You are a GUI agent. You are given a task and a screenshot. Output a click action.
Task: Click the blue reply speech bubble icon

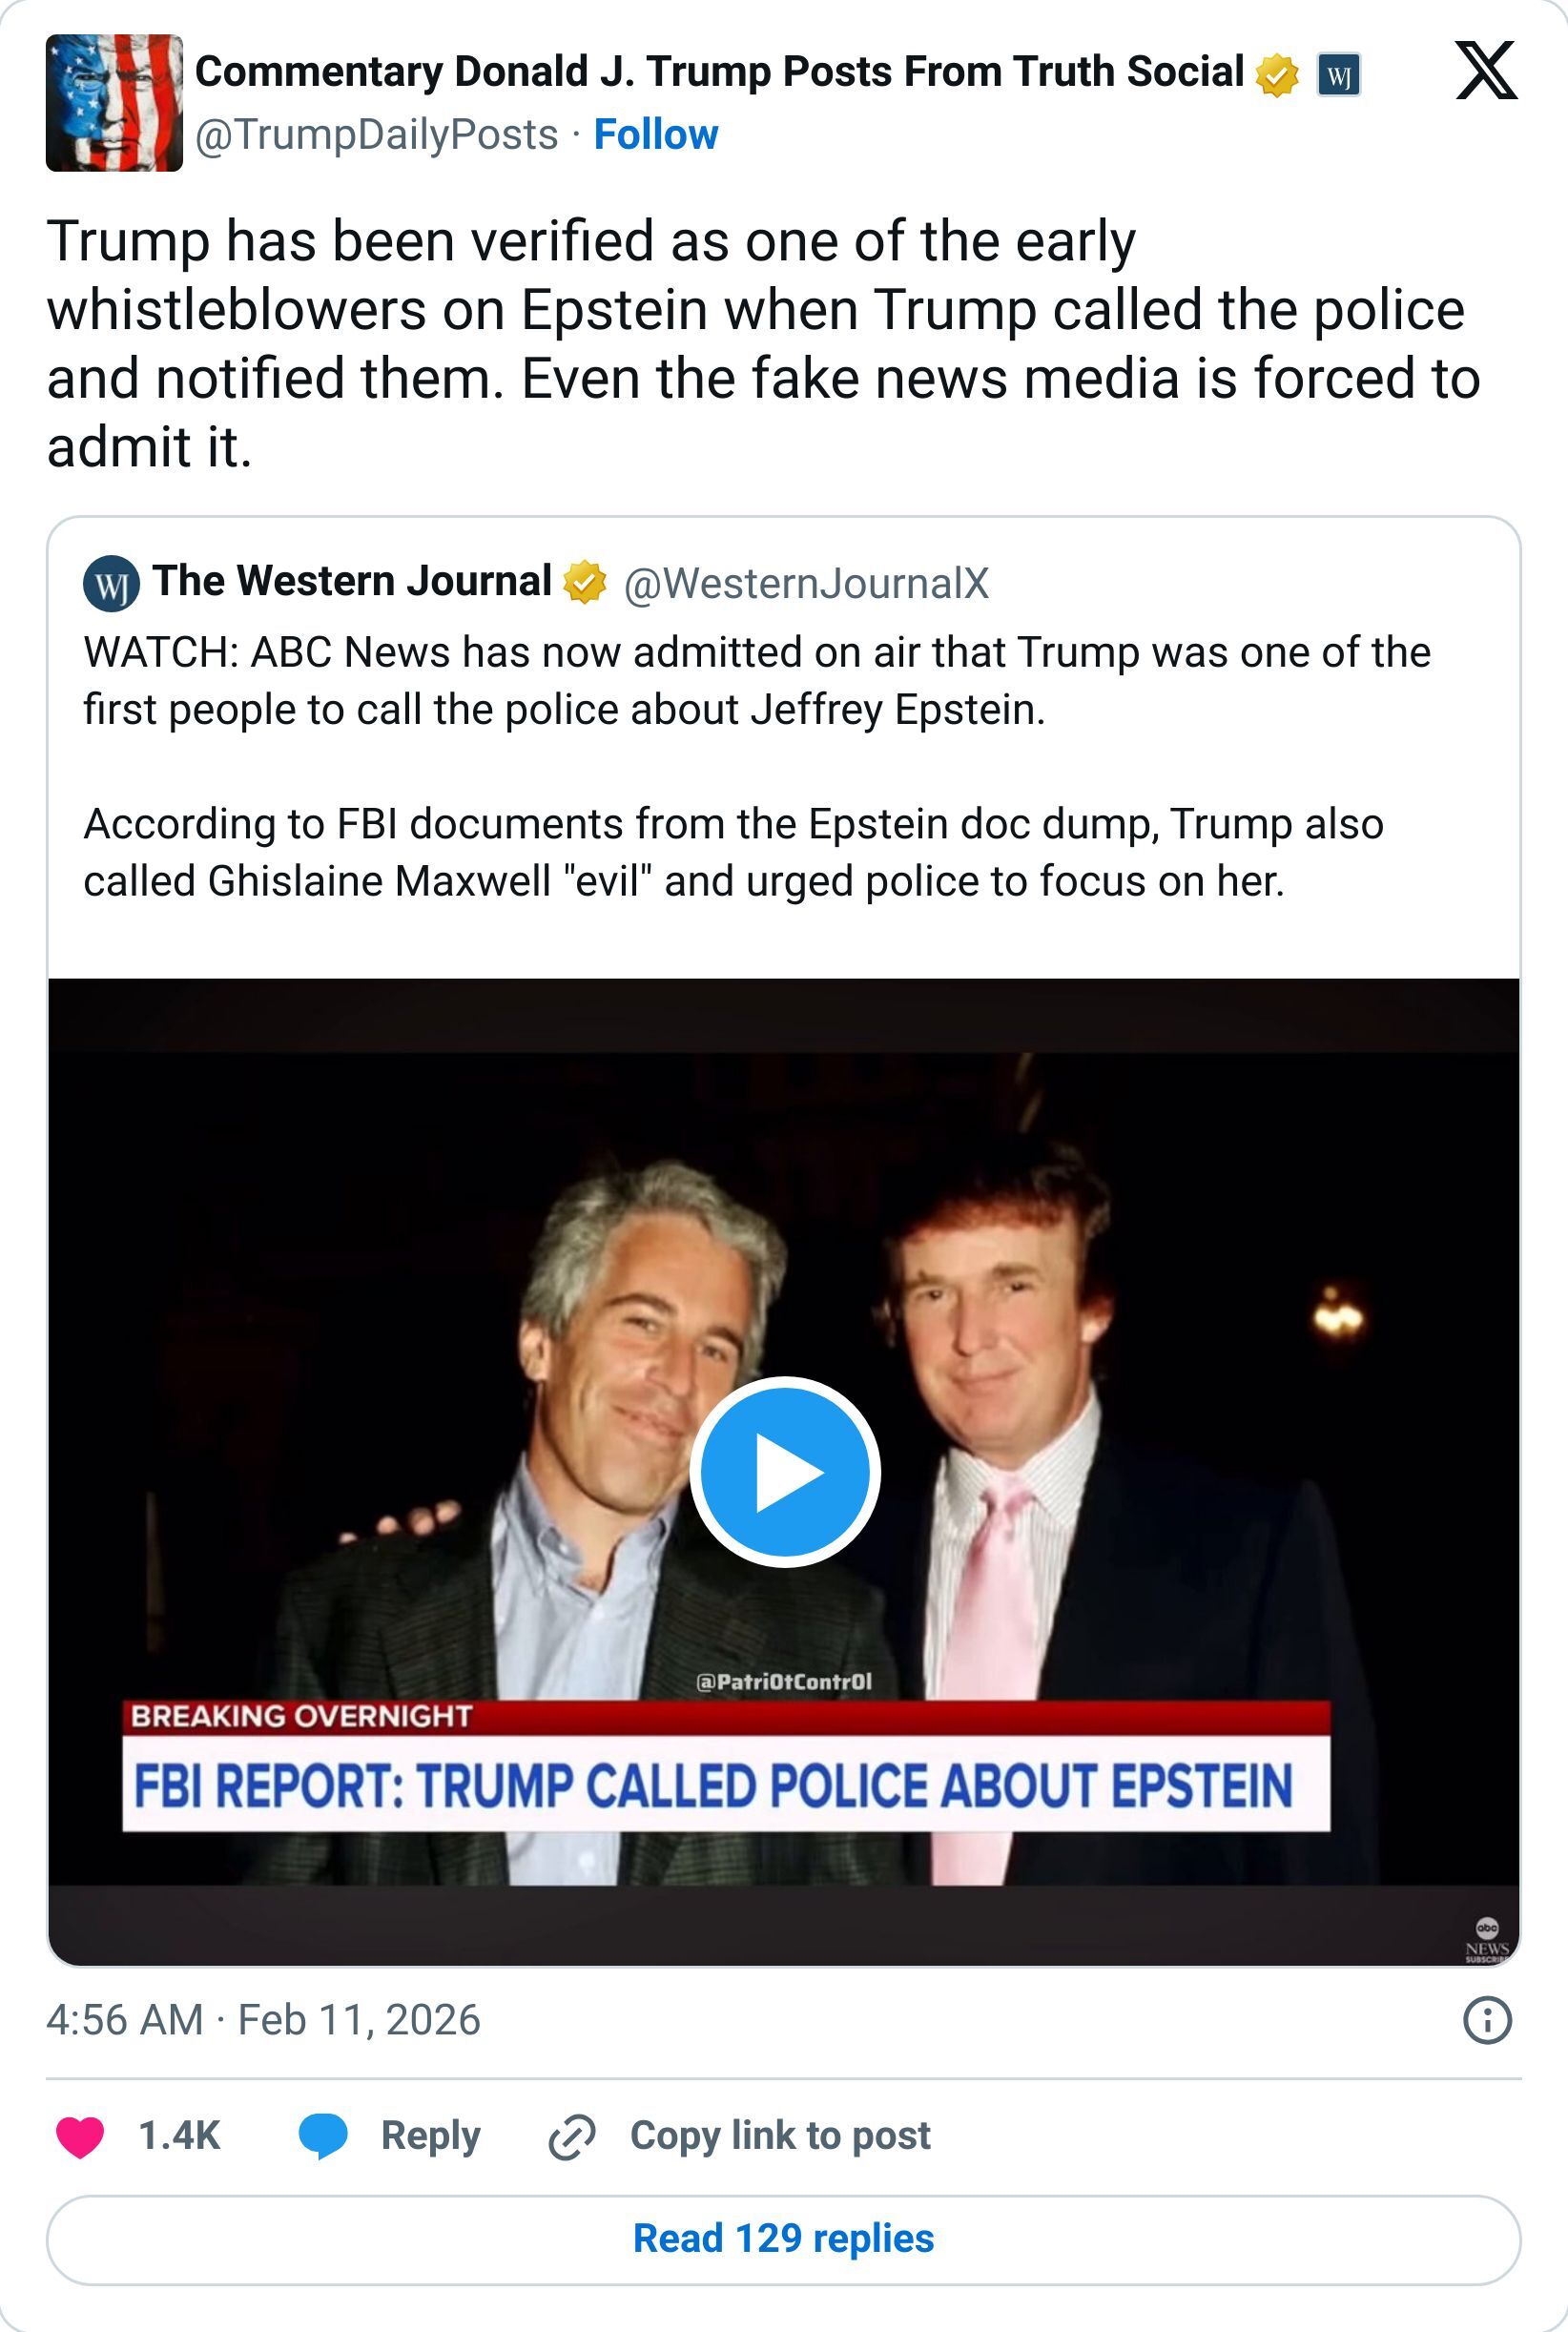(x=323, y=2137)
